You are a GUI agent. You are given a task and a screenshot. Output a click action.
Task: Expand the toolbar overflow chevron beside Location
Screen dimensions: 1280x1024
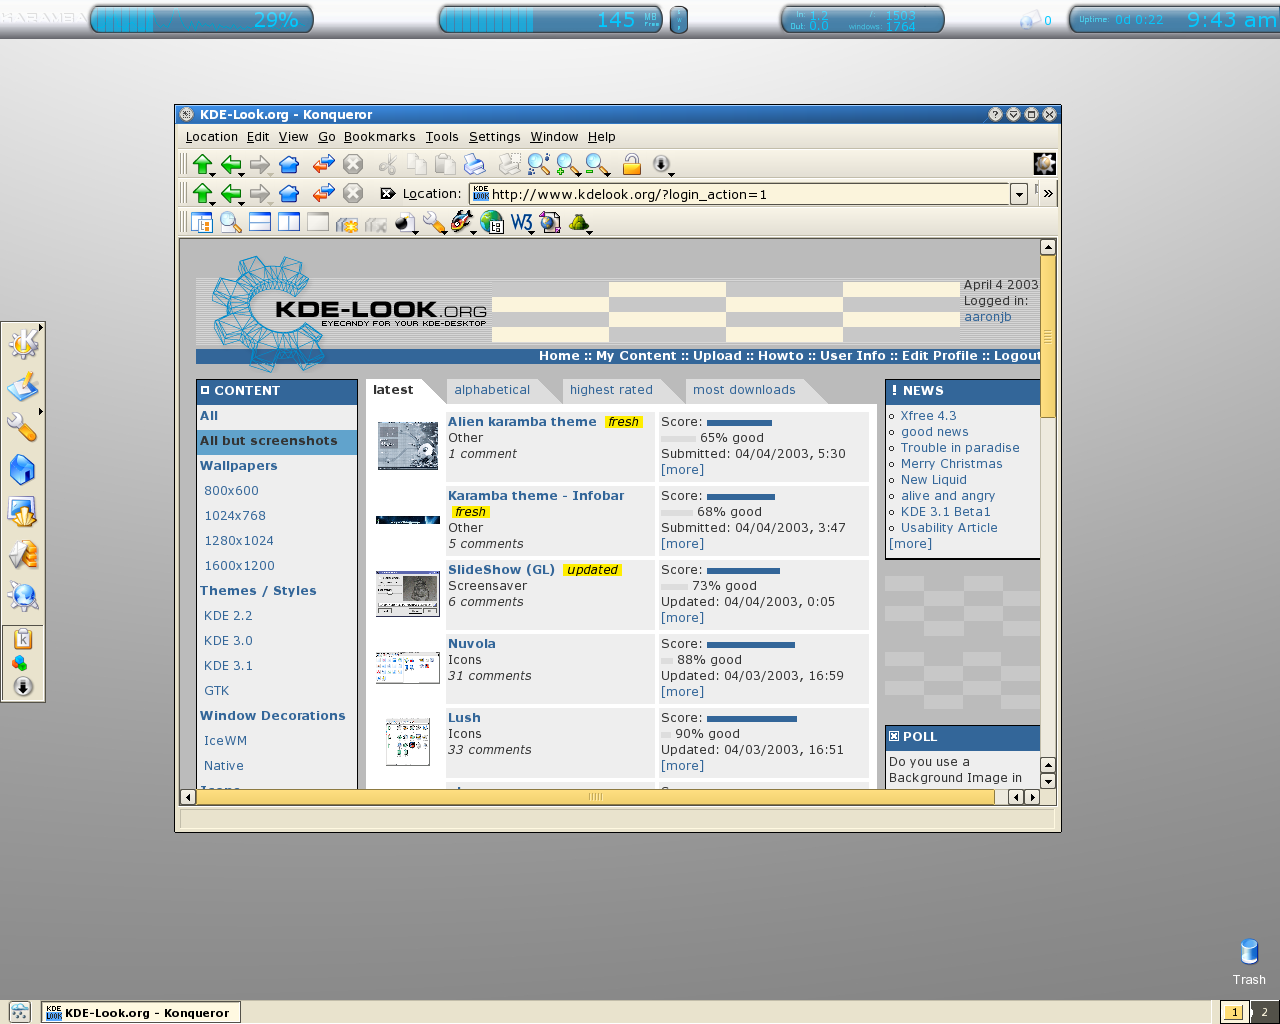point(1048,194)
